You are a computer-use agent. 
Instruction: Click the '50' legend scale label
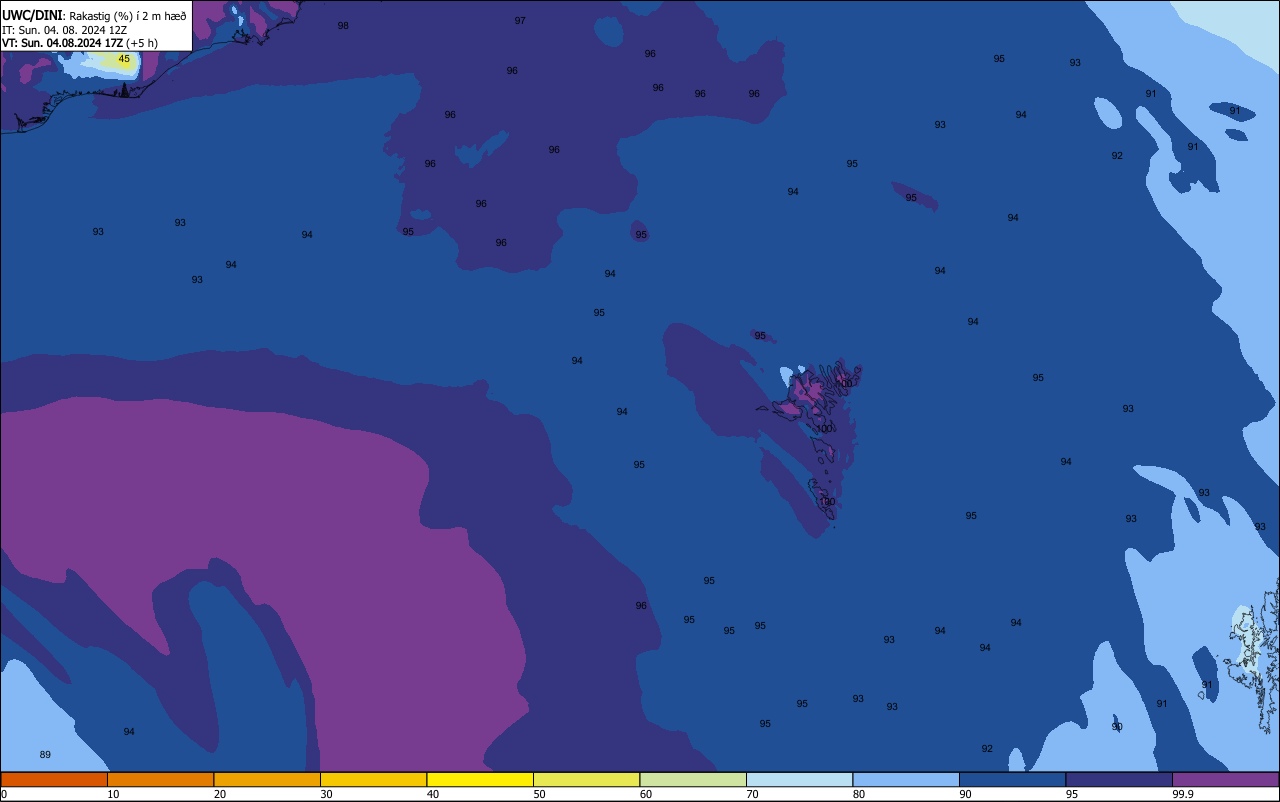(x=539, y=794)
